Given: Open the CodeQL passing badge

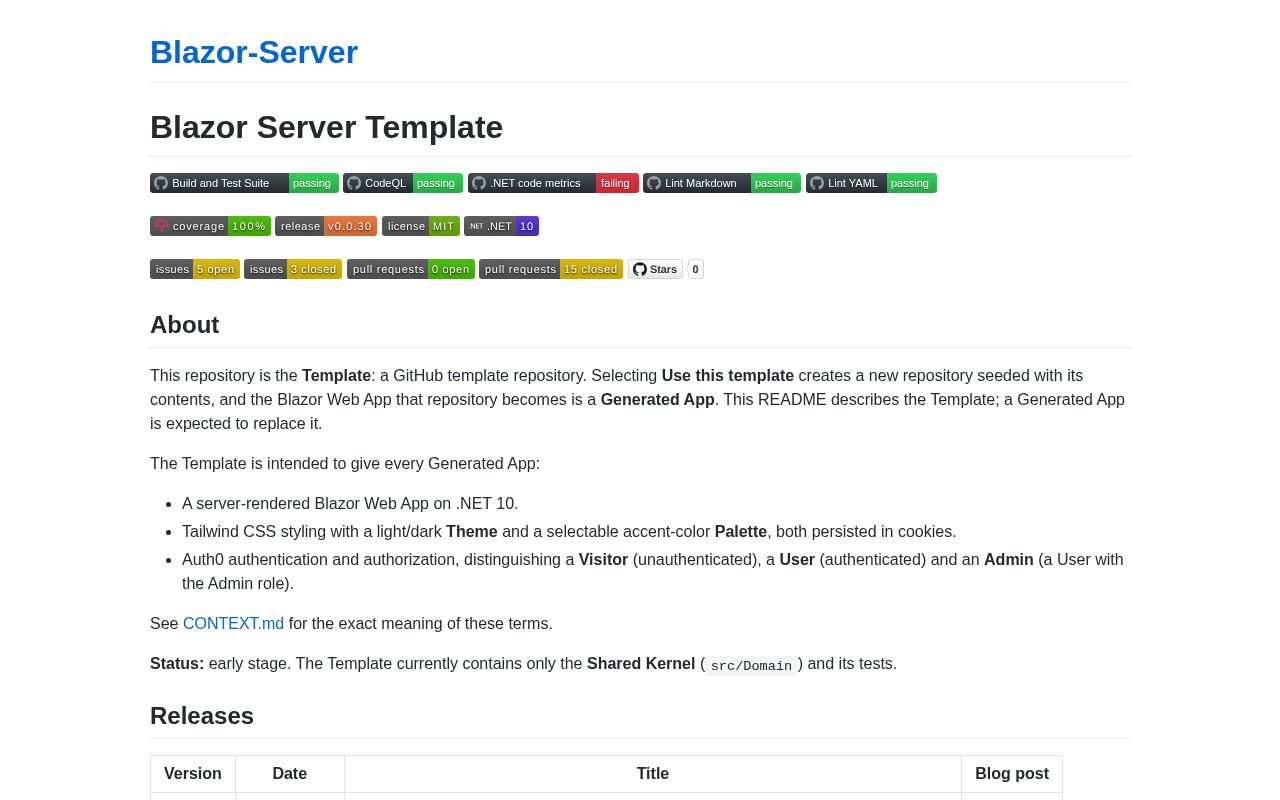Looking at the screenshot, I should click(403, 183).
